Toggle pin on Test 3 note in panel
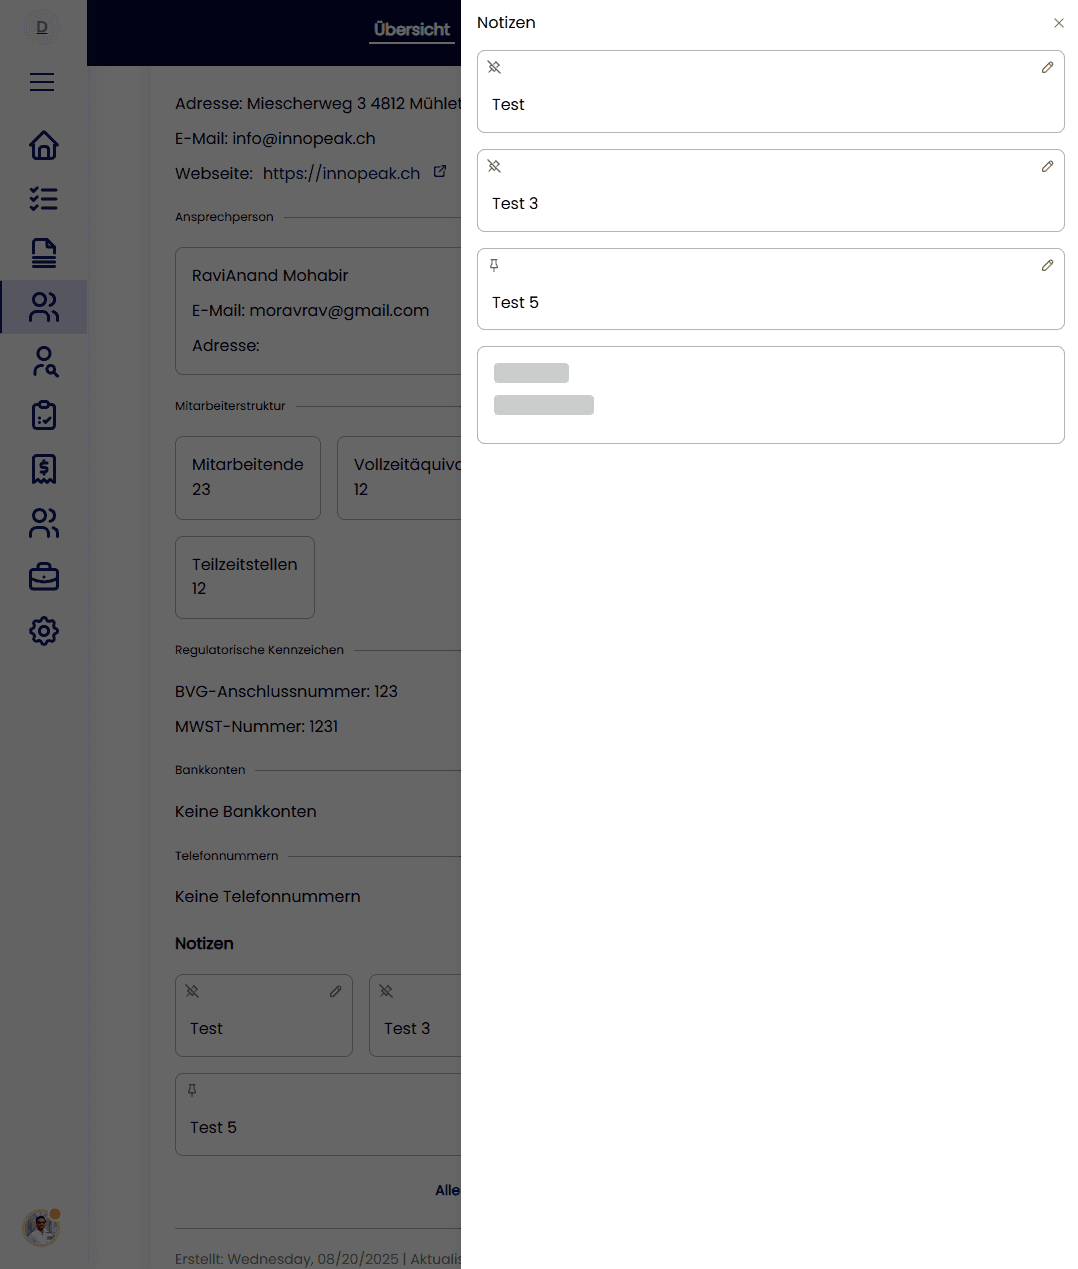This screenshot has width=1078, height=1269. pos(494,166)
